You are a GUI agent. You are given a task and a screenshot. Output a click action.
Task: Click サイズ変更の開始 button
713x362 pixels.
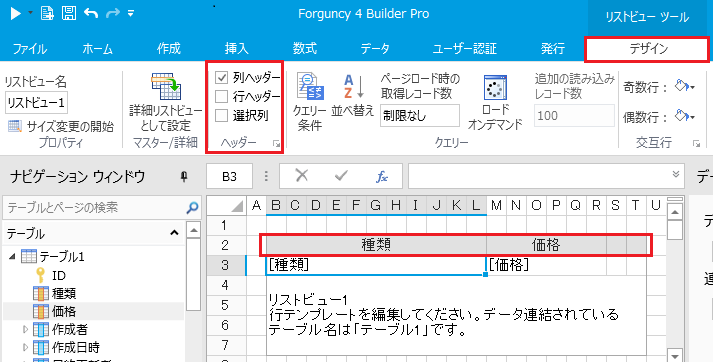pos(61,126)
